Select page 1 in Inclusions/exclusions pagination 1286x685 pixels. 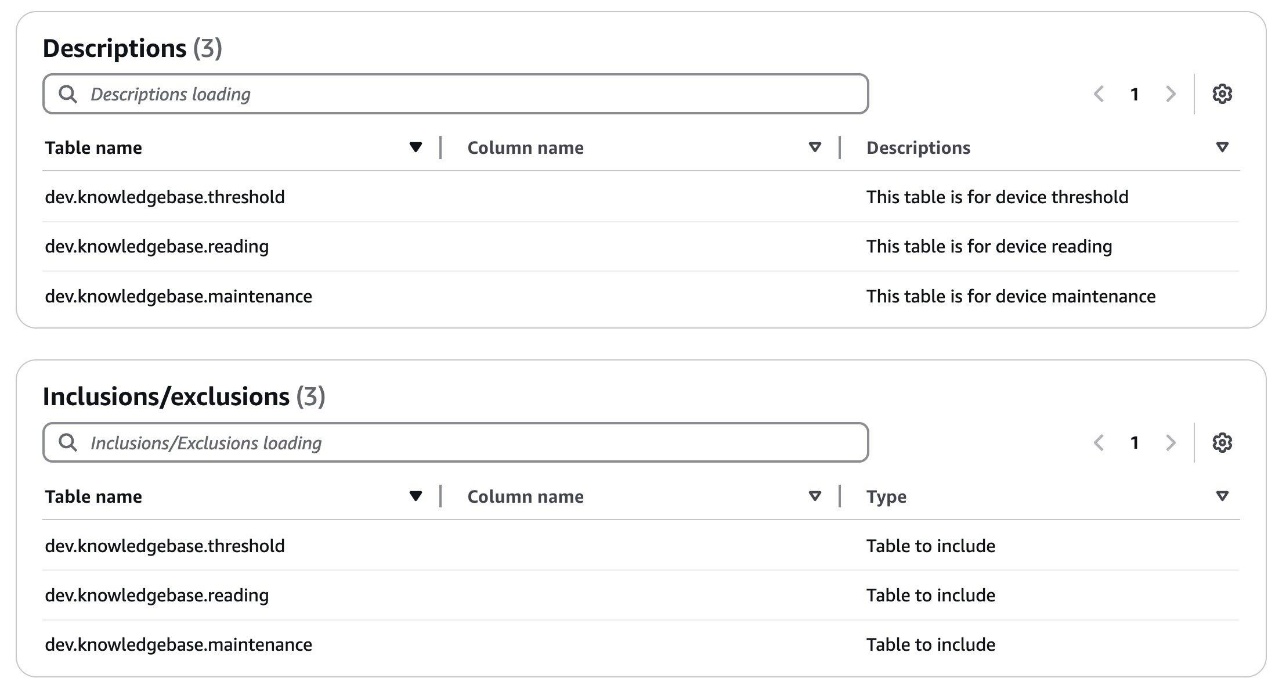click(1134, 443)
